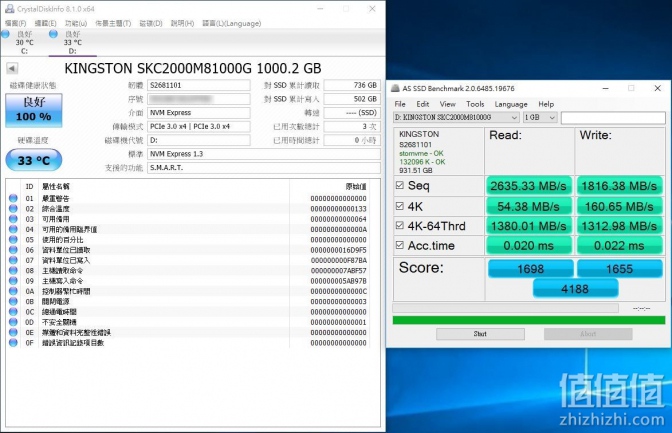This screenshot has height=433, width=672.
Task: Click the previous disk arrow in CrystalDiskInfo
Action: pyautogui.click(x=12, y=69)
